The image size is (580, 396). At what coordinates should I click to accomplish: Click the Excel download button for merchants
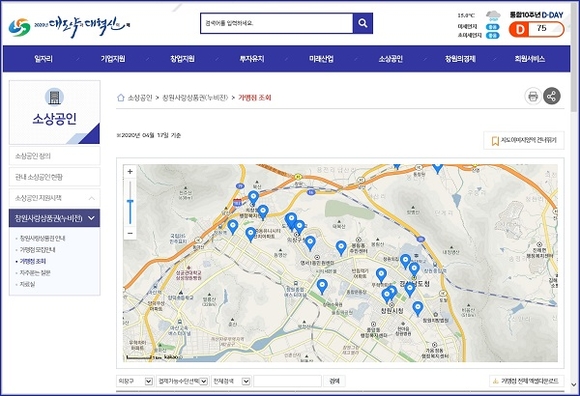tap(527, 381)
